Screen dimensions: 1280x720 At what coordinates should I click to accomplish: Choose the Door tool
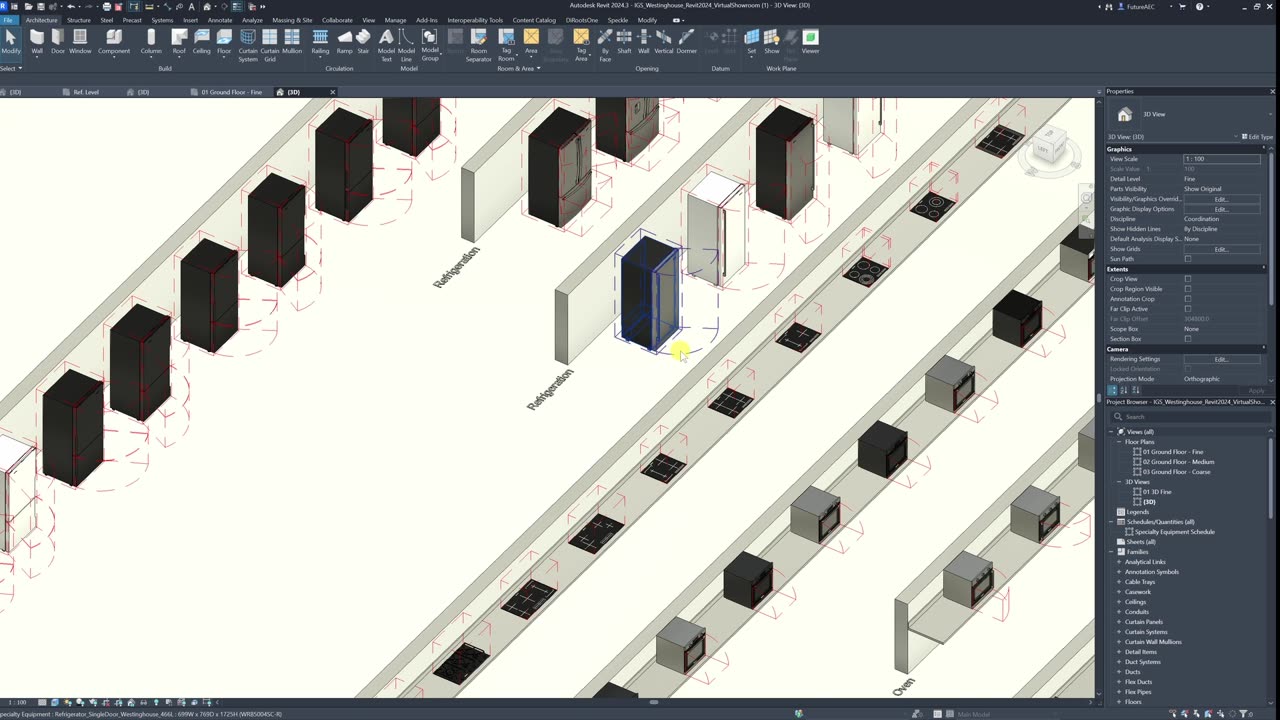tap(58, 41)
